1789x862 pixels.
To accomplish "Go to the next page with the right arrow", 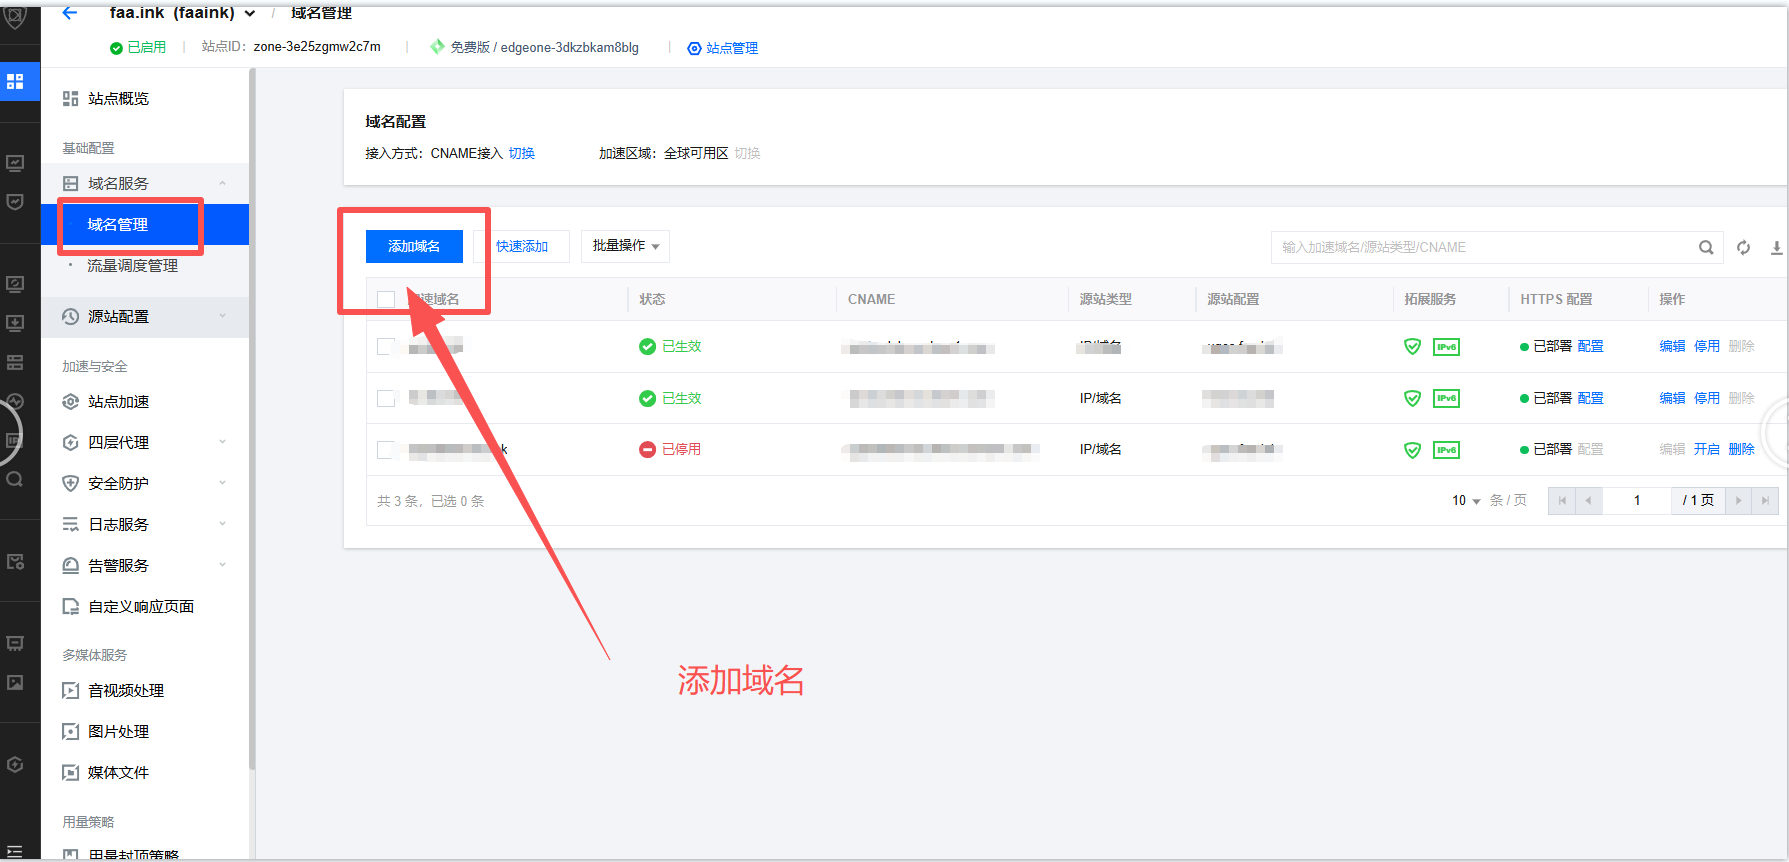I will (1738, 500).
